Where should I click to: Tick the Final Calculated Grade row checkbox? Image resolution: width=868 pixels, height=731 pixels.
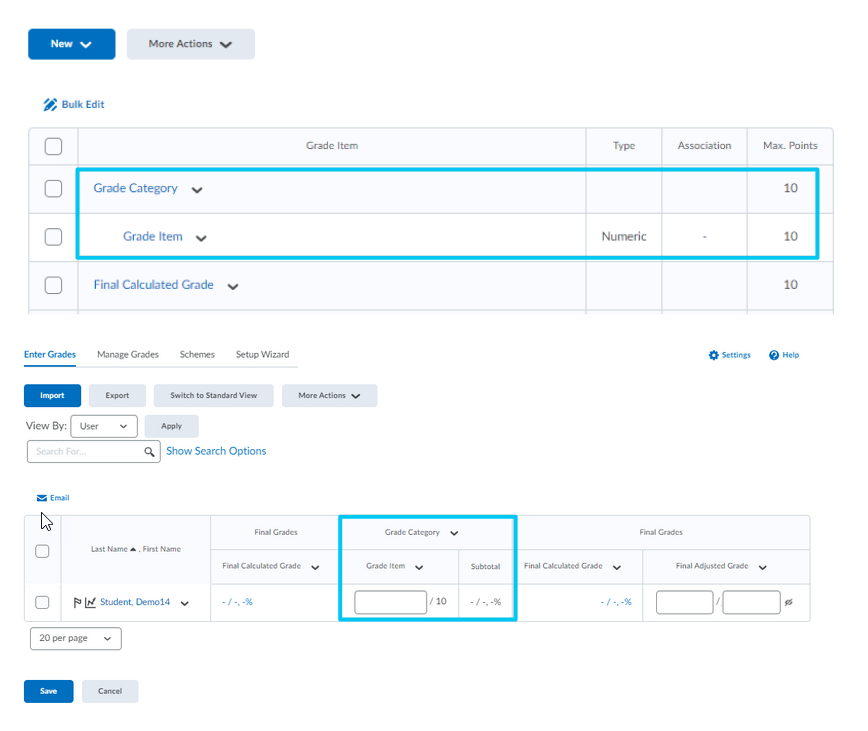[54, 285]
